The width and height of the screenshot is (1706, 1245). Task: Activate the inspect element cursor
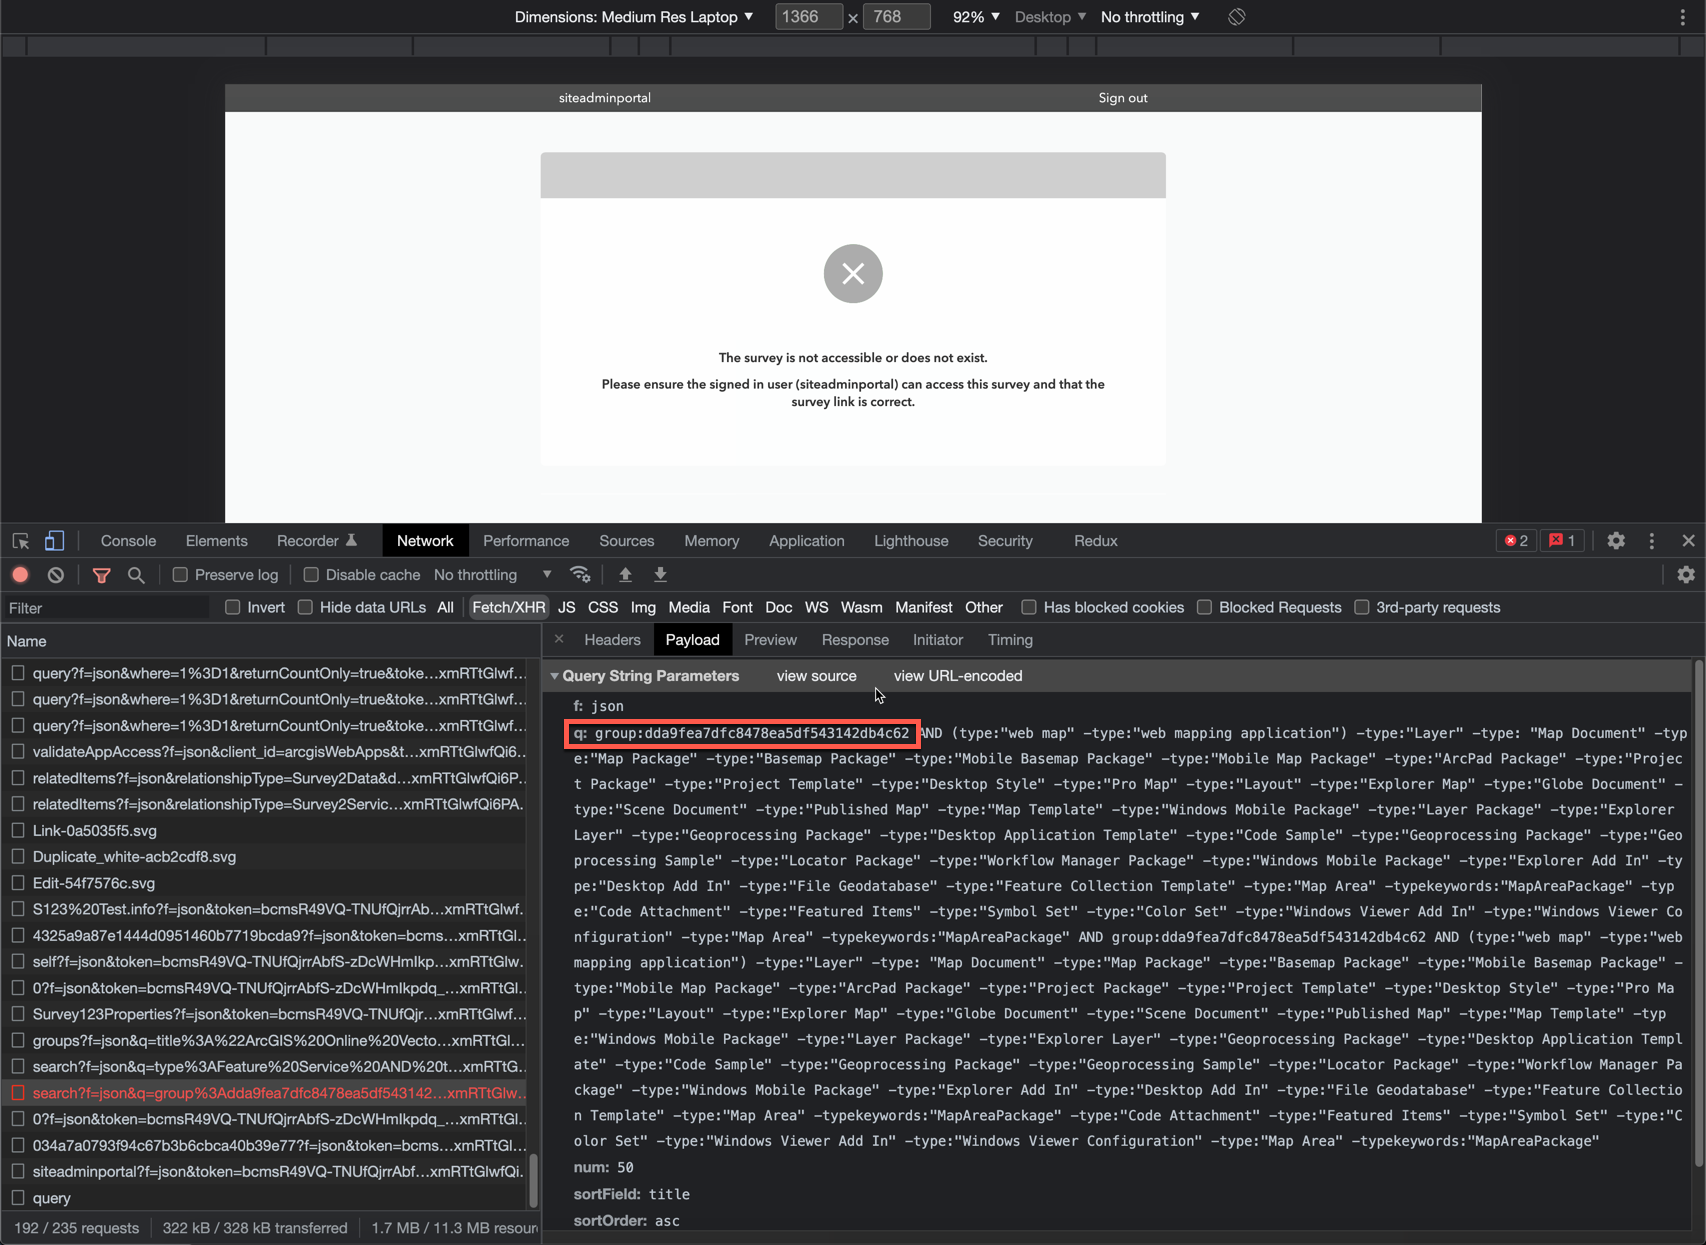coord(20,540)
